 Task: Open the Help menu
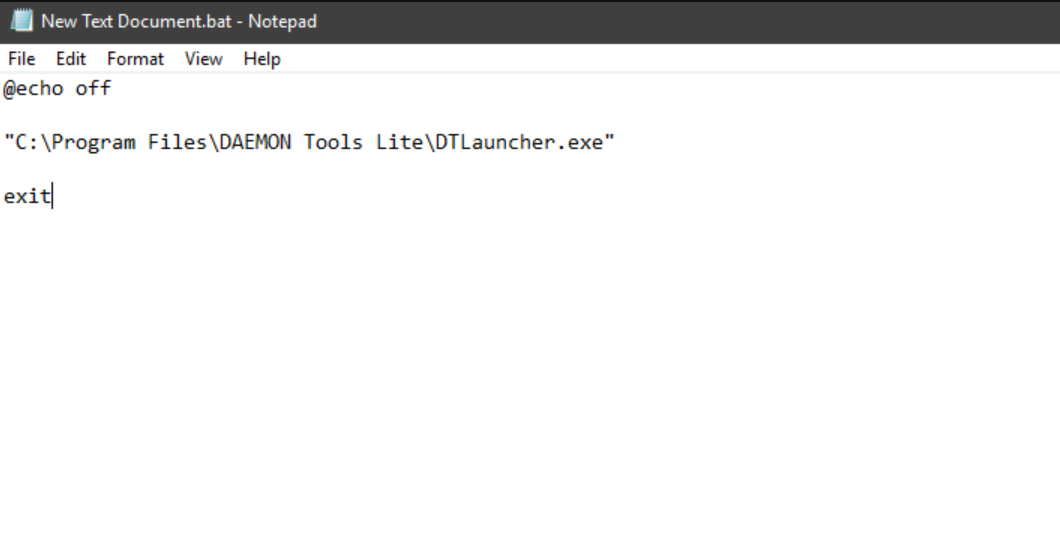[x=262, y=59]
